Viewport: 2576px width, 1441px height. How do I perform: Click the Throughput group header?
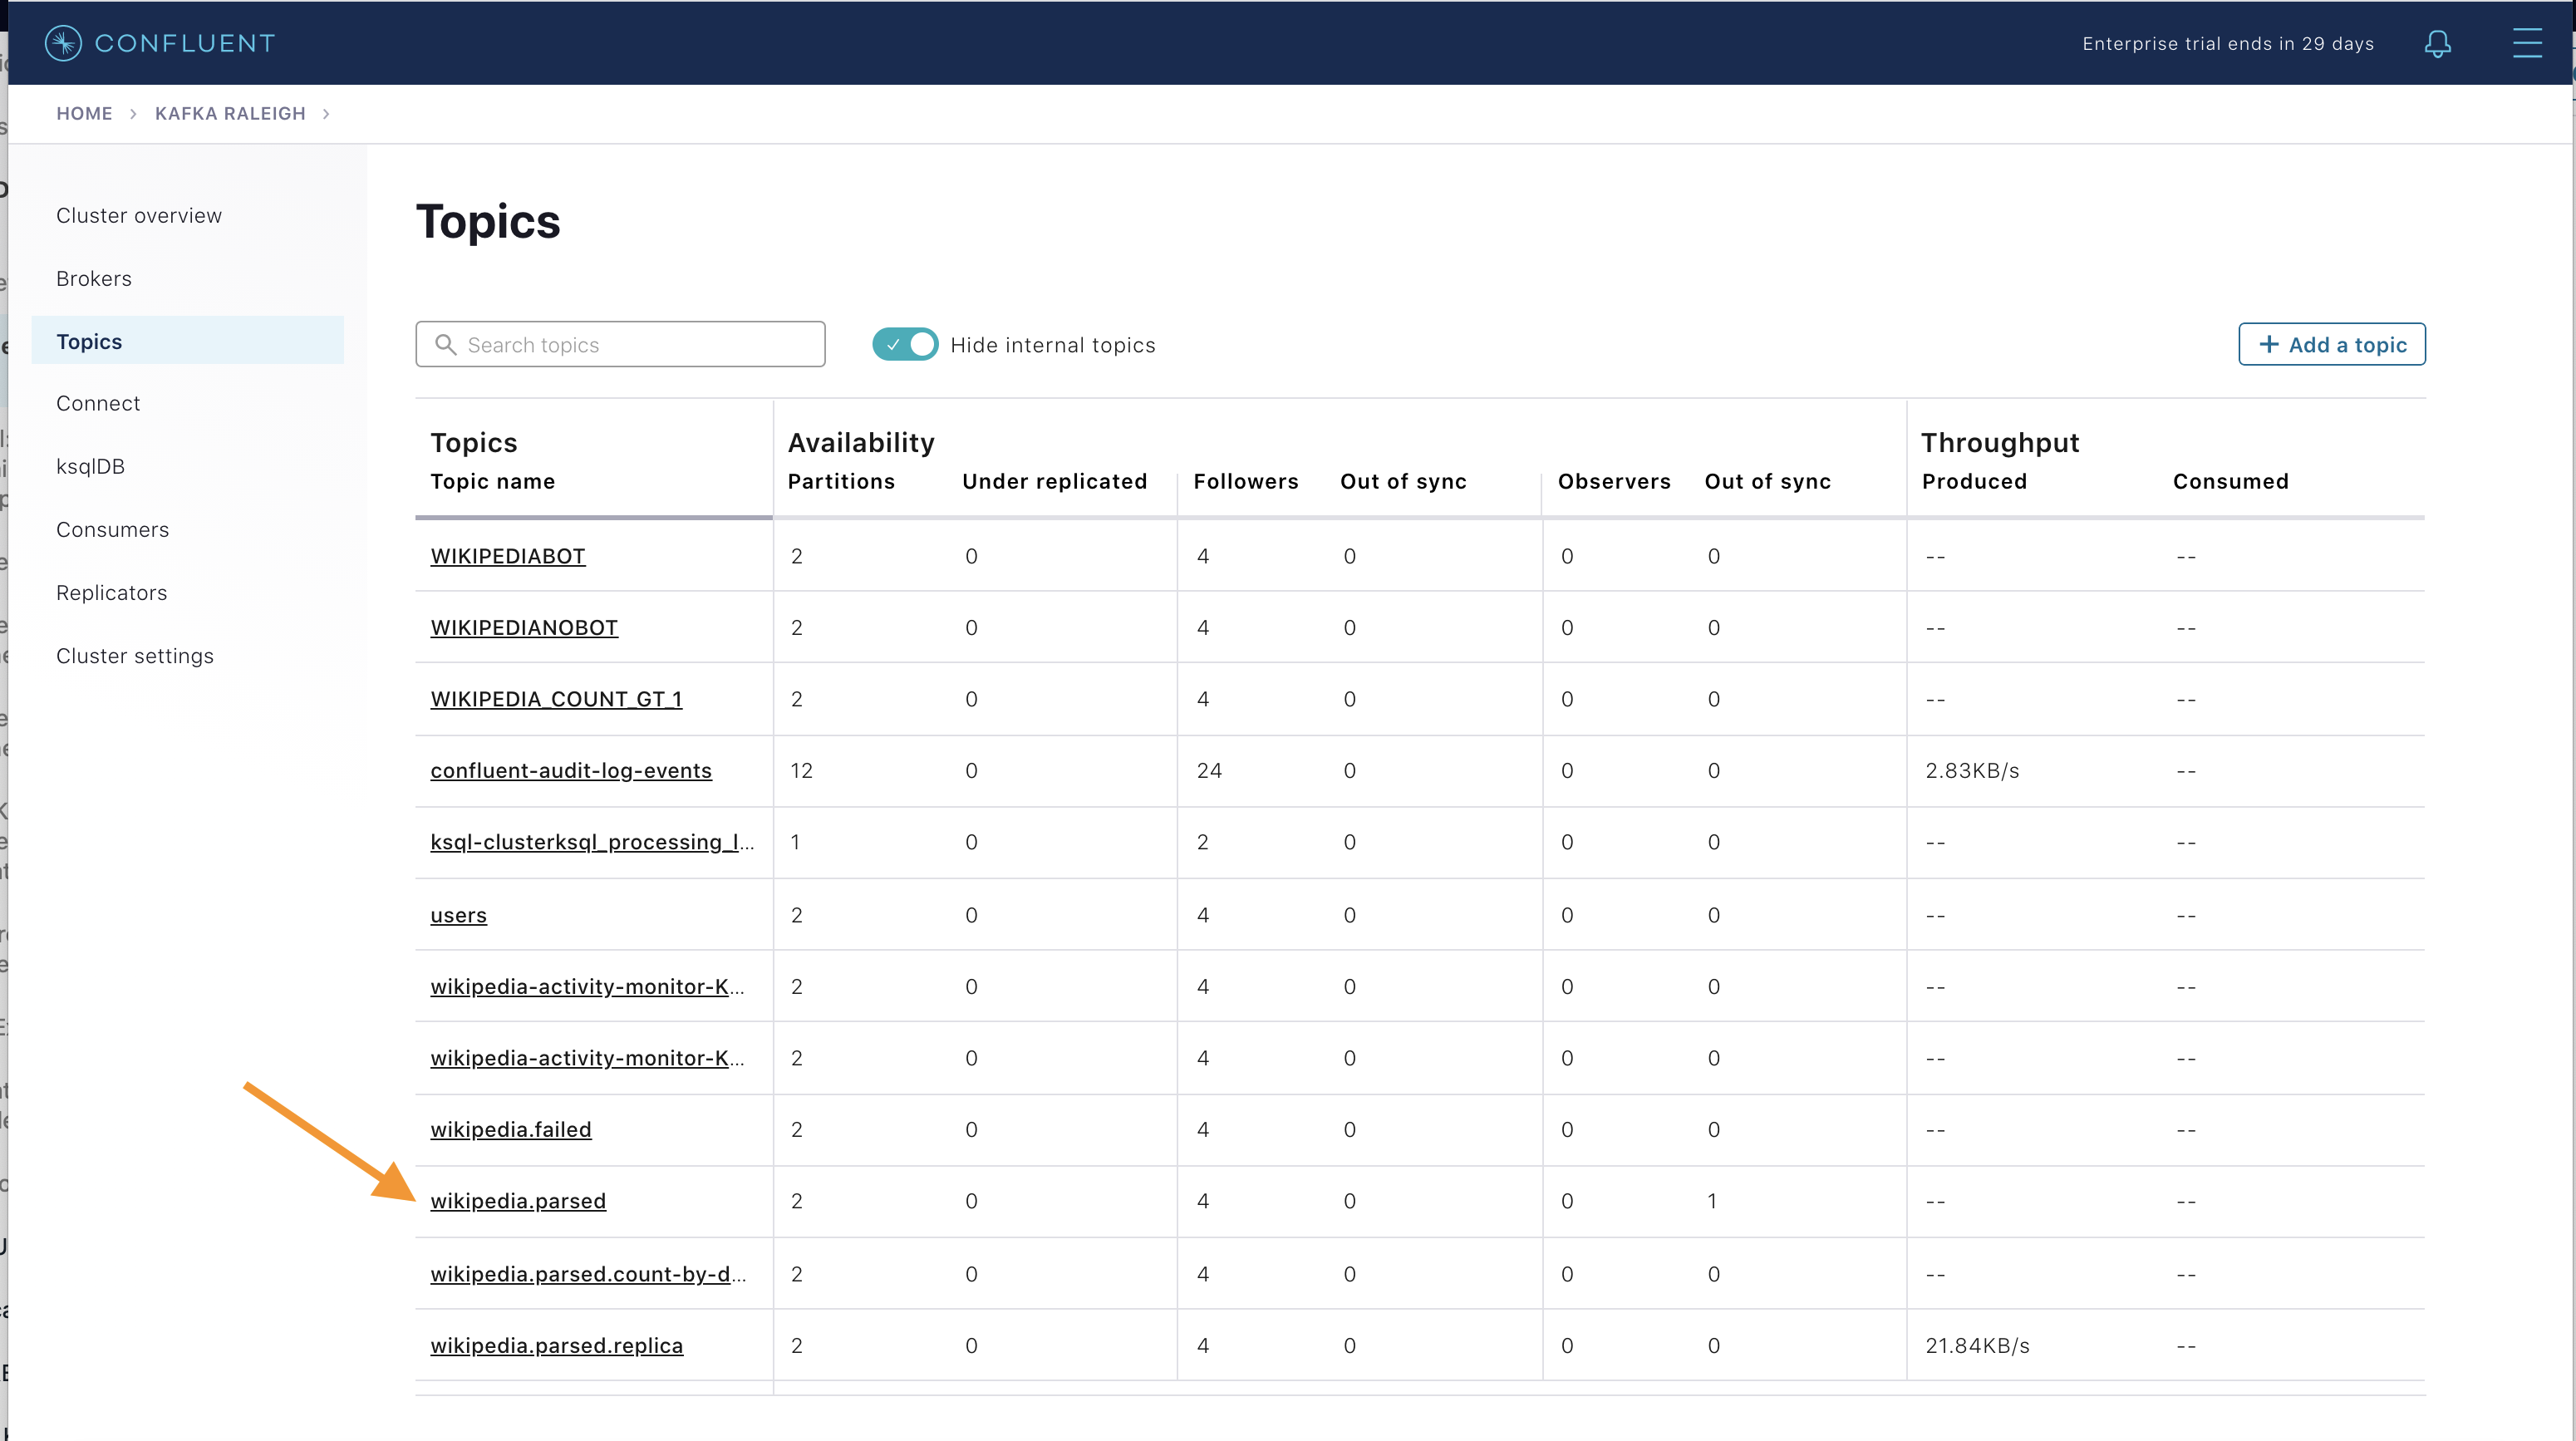click(x=2000, y=442)
